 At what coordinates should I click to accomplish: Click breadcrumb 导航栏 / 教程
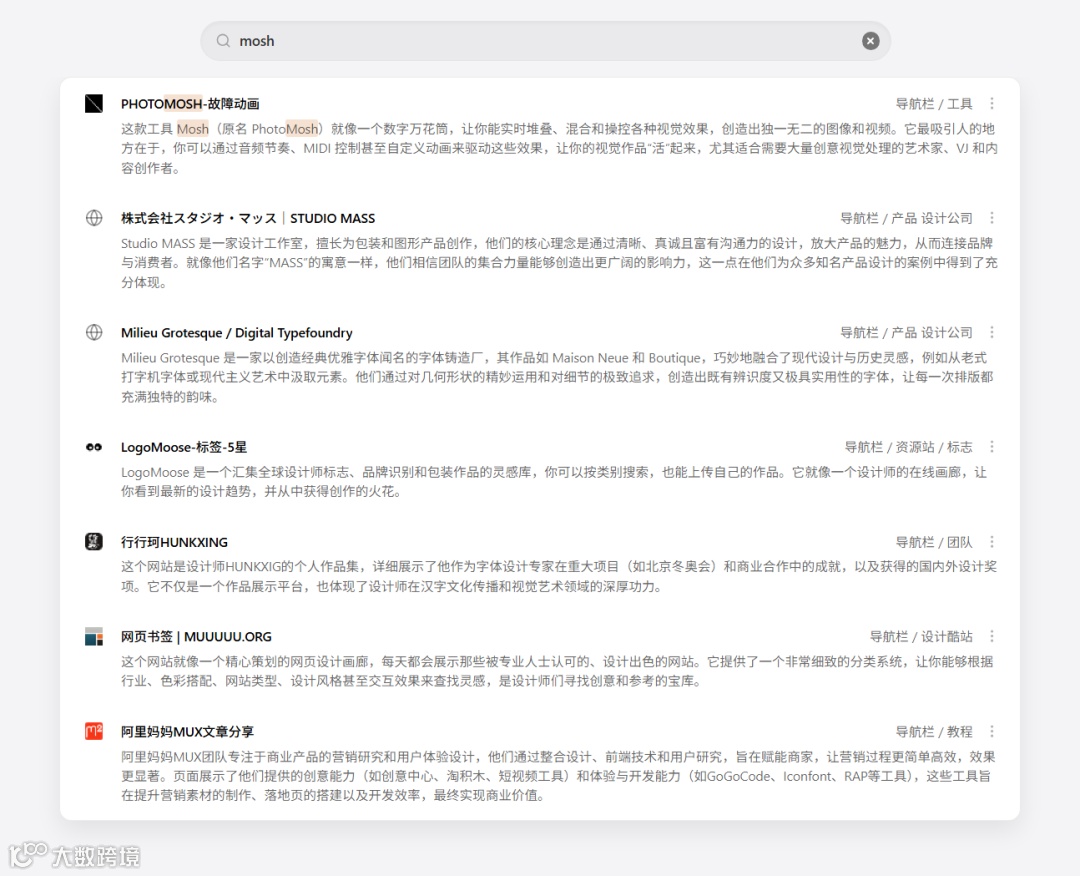coord(933,731)
